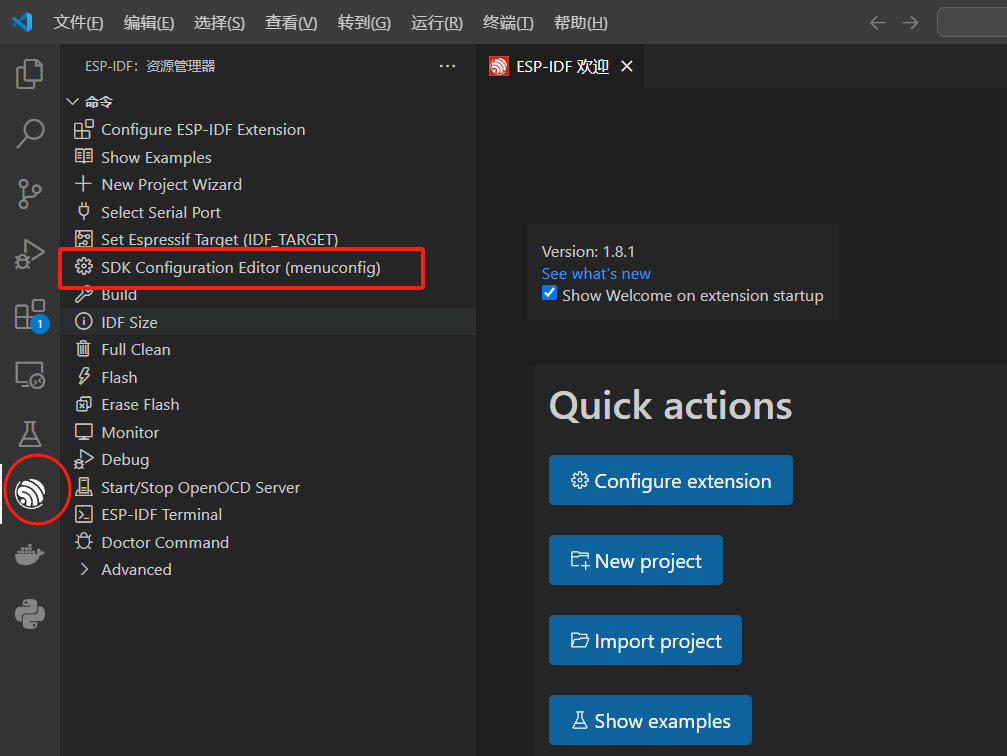
Task: Open the Source Control view
Action: coord(30,194)
